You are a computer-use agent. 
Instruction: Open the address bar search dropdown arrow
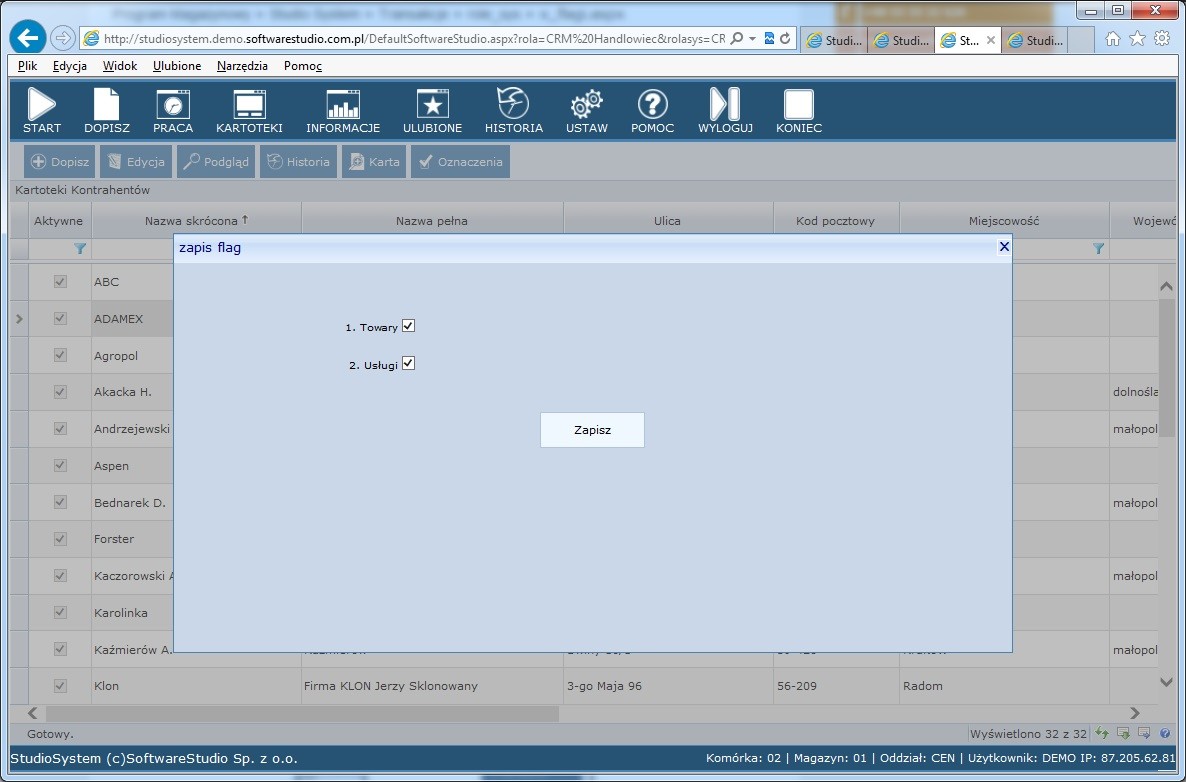click(x=752, y=39)
